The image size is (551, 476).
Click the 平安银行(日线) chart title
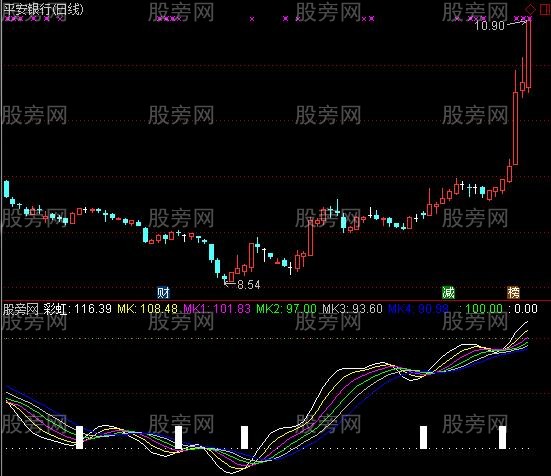coord(44,9)
